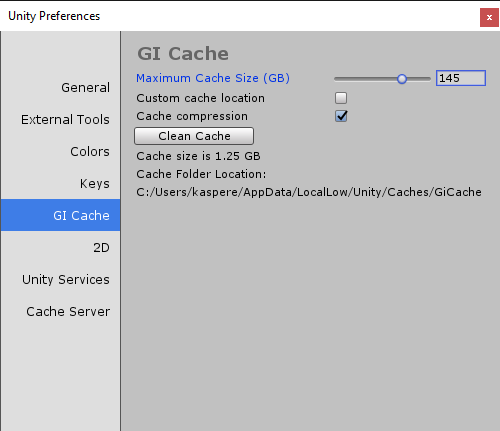
Task: Click the Clean Cache button
Action: tap(194, 136)
